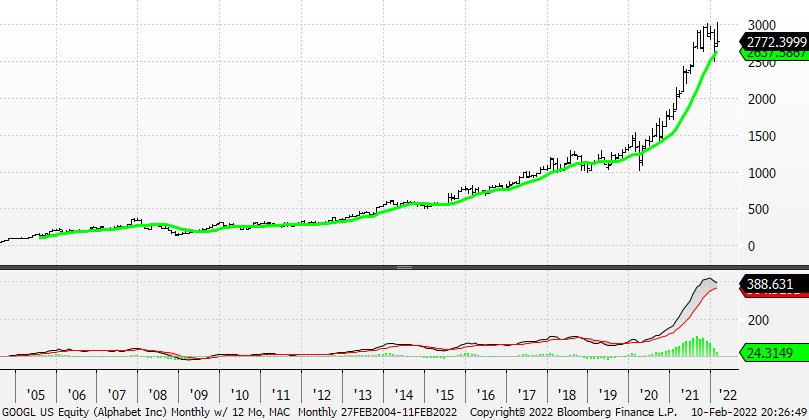Click the 0 price axis label
Image resolution: width=809 pixels, height=420 pixels.
tap(752, 246)
